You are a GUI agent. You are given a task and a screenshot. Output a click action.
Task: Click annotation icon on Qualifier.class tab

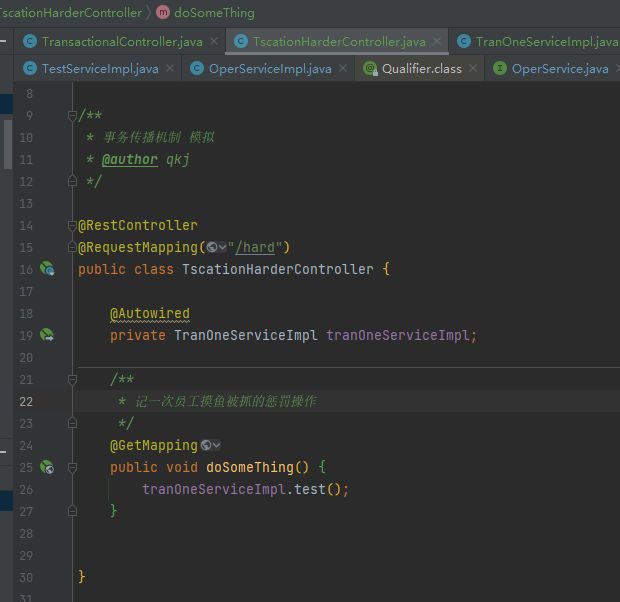point(370,68)
